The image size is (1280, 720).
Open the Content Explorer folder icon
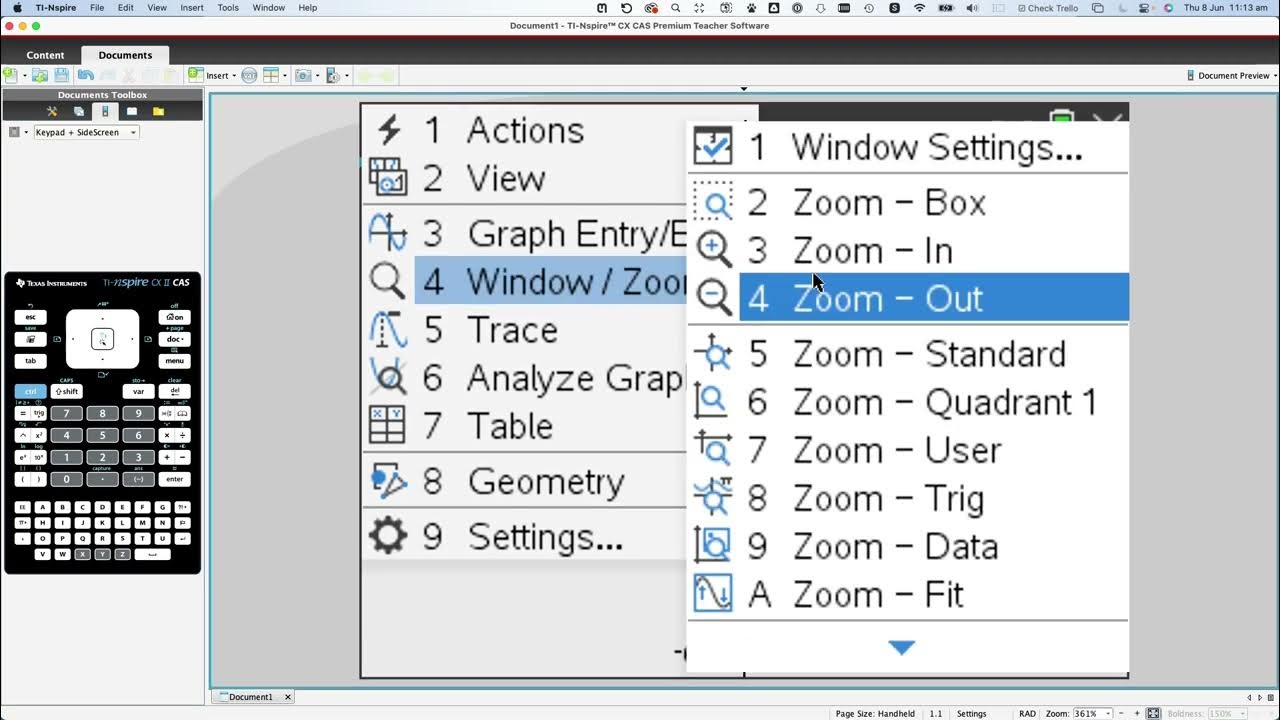pyautogui.click(x=158, y=111)
